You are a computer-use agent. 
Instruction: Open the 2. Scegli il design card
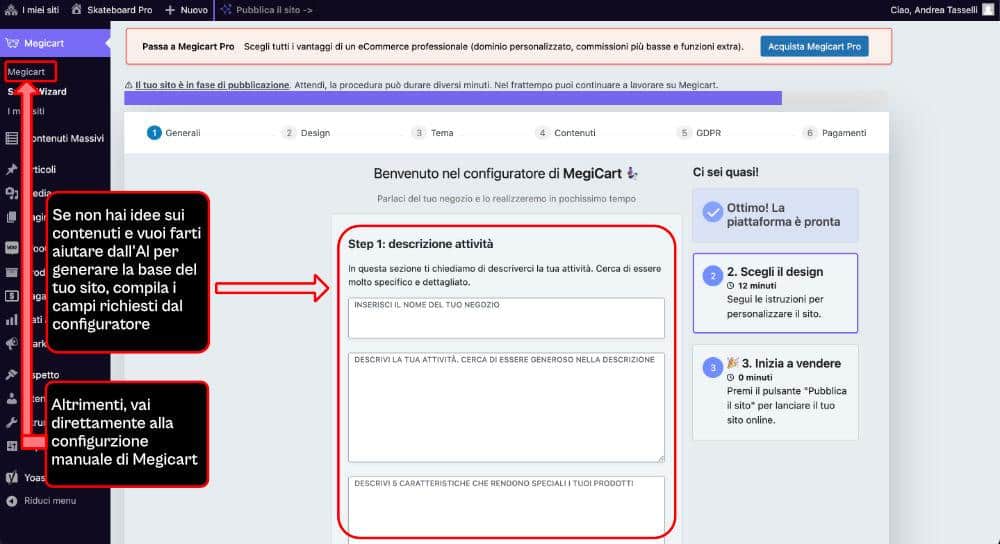(775, 293)
